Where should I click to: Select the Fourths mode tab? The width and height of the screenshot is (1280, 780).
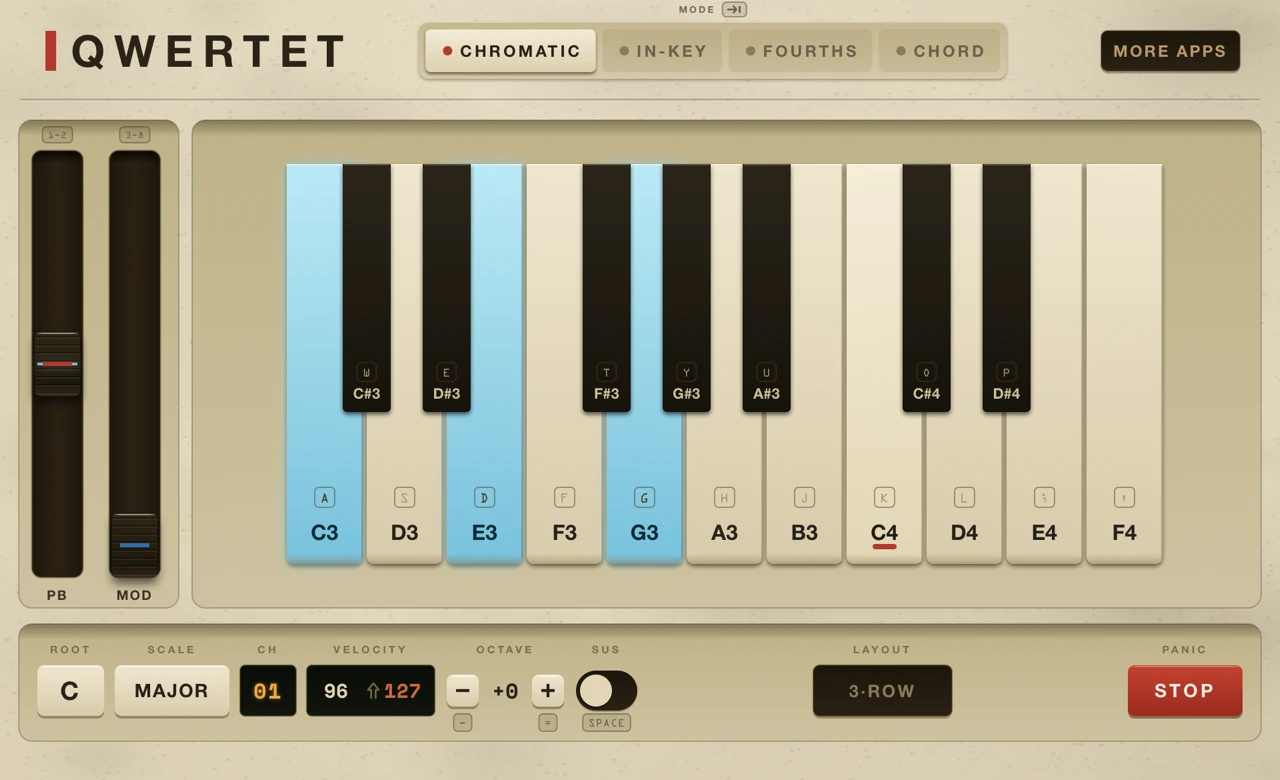click(800, 51)
